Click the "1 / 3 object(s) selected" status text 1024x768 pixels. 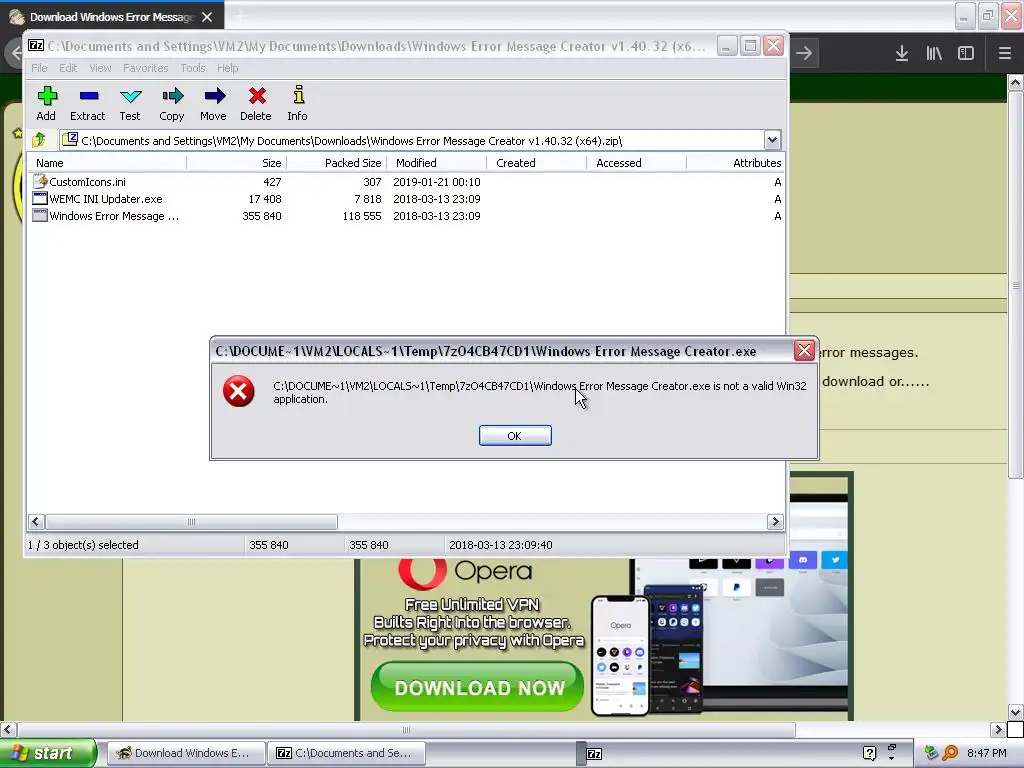[83, 545]
